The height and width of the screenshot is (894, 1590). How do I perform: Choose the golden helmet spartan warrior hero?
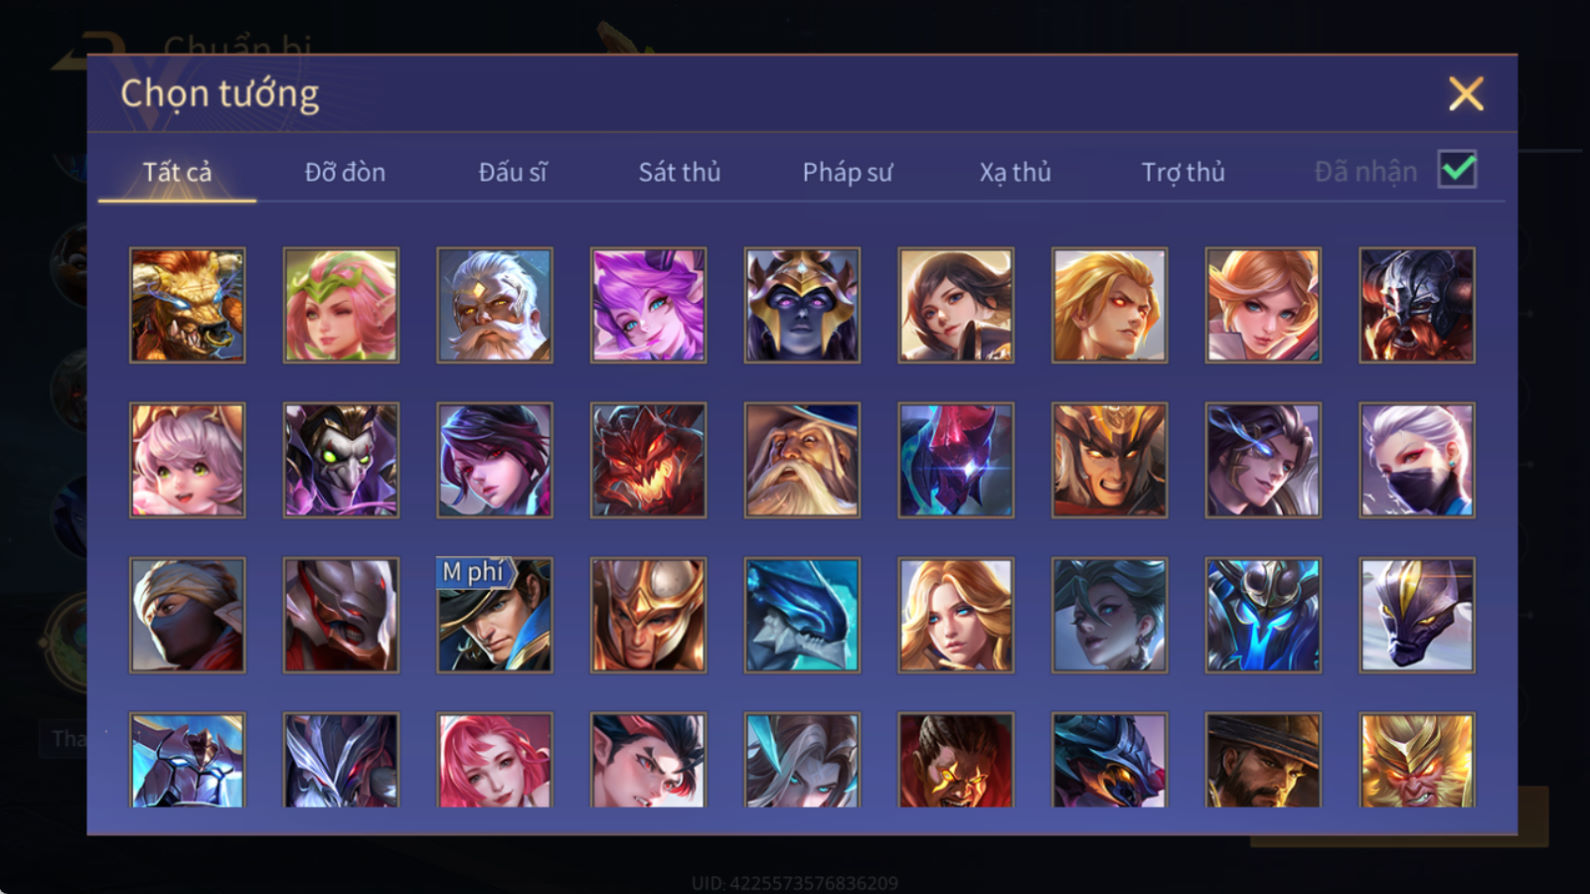click(648, 615)
